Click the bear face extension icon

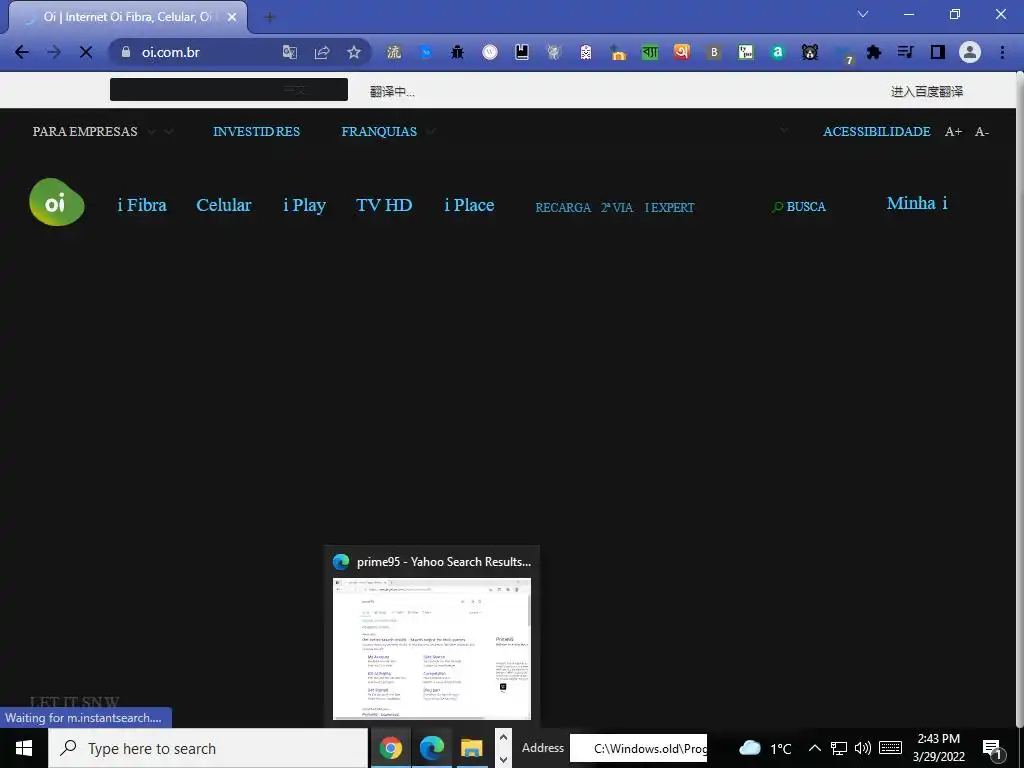click(810, 52)
